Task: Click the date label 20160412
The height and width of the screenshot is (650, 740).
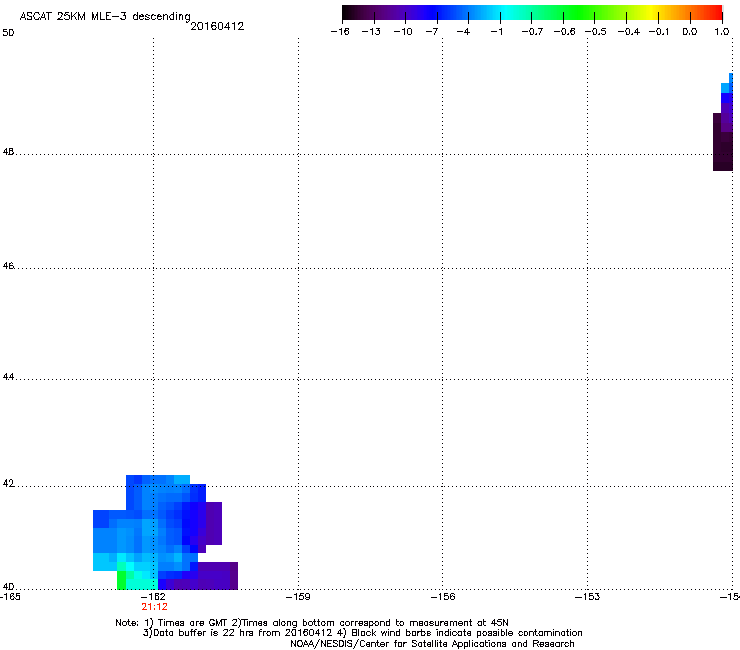Action: coord(217,26)
